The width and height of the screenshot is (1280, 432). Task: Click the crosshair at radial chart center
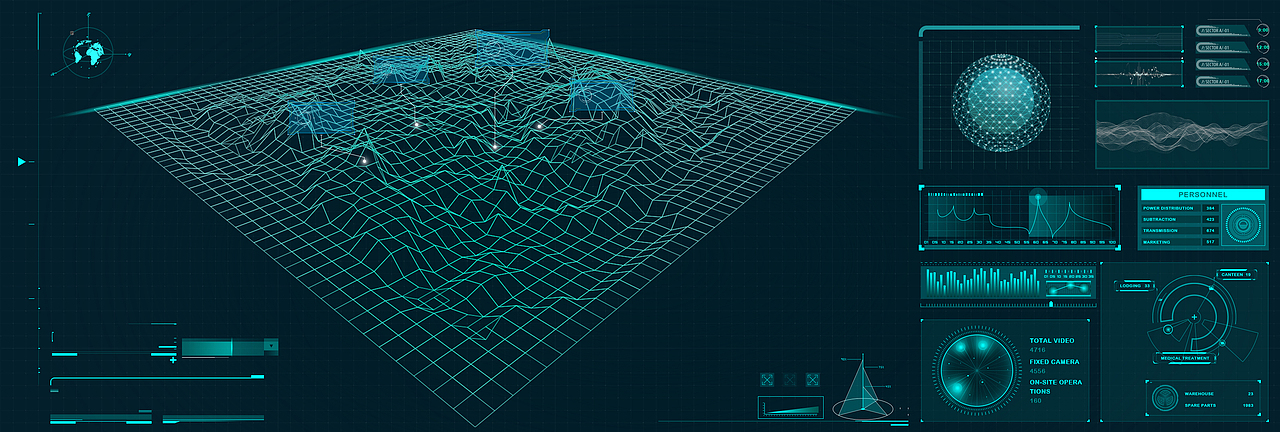1193,316
